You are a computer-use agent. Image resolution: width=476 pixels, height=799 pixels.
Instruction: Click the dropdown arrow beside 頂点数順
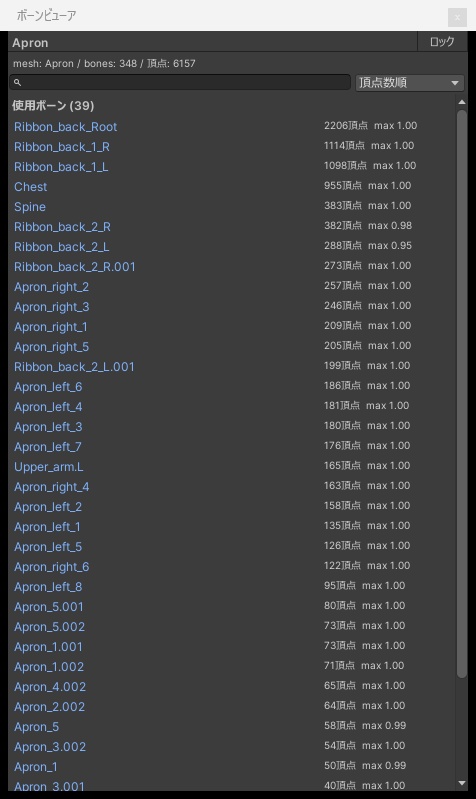(455, 83)
